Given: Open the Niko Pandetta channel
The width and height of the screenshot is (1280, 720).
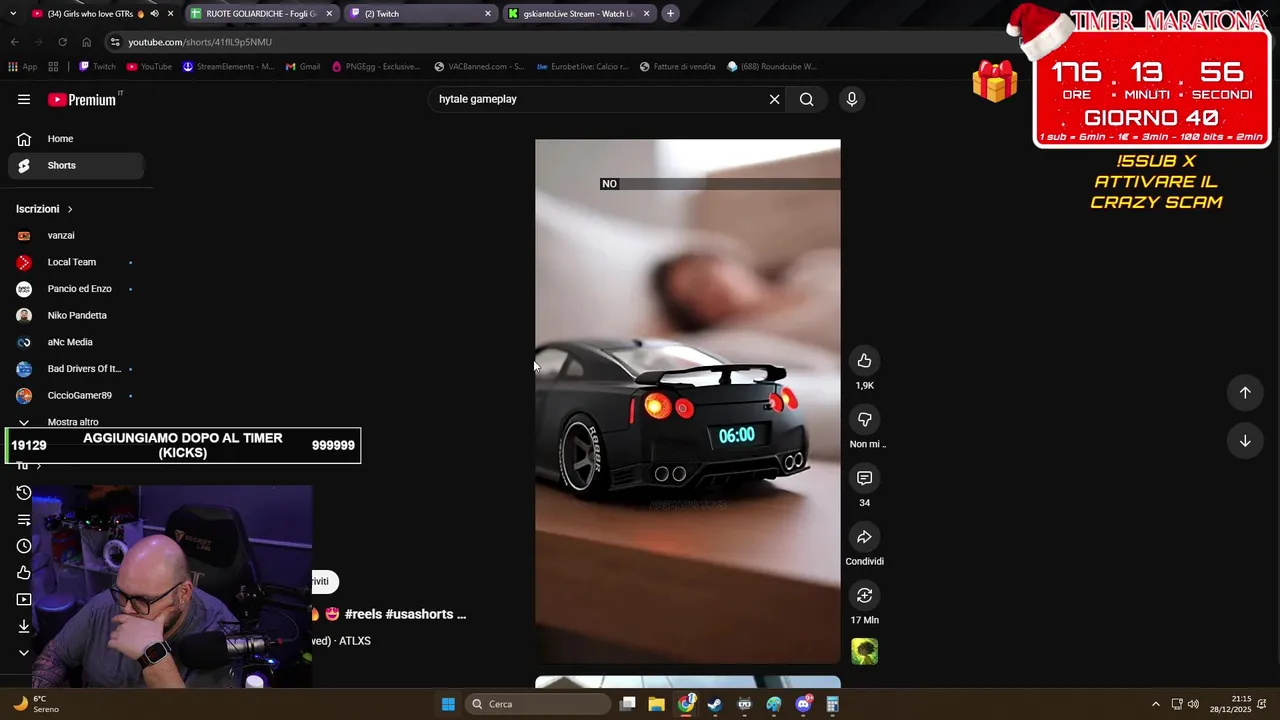Looking at the screenshot, I should (76, 316).
